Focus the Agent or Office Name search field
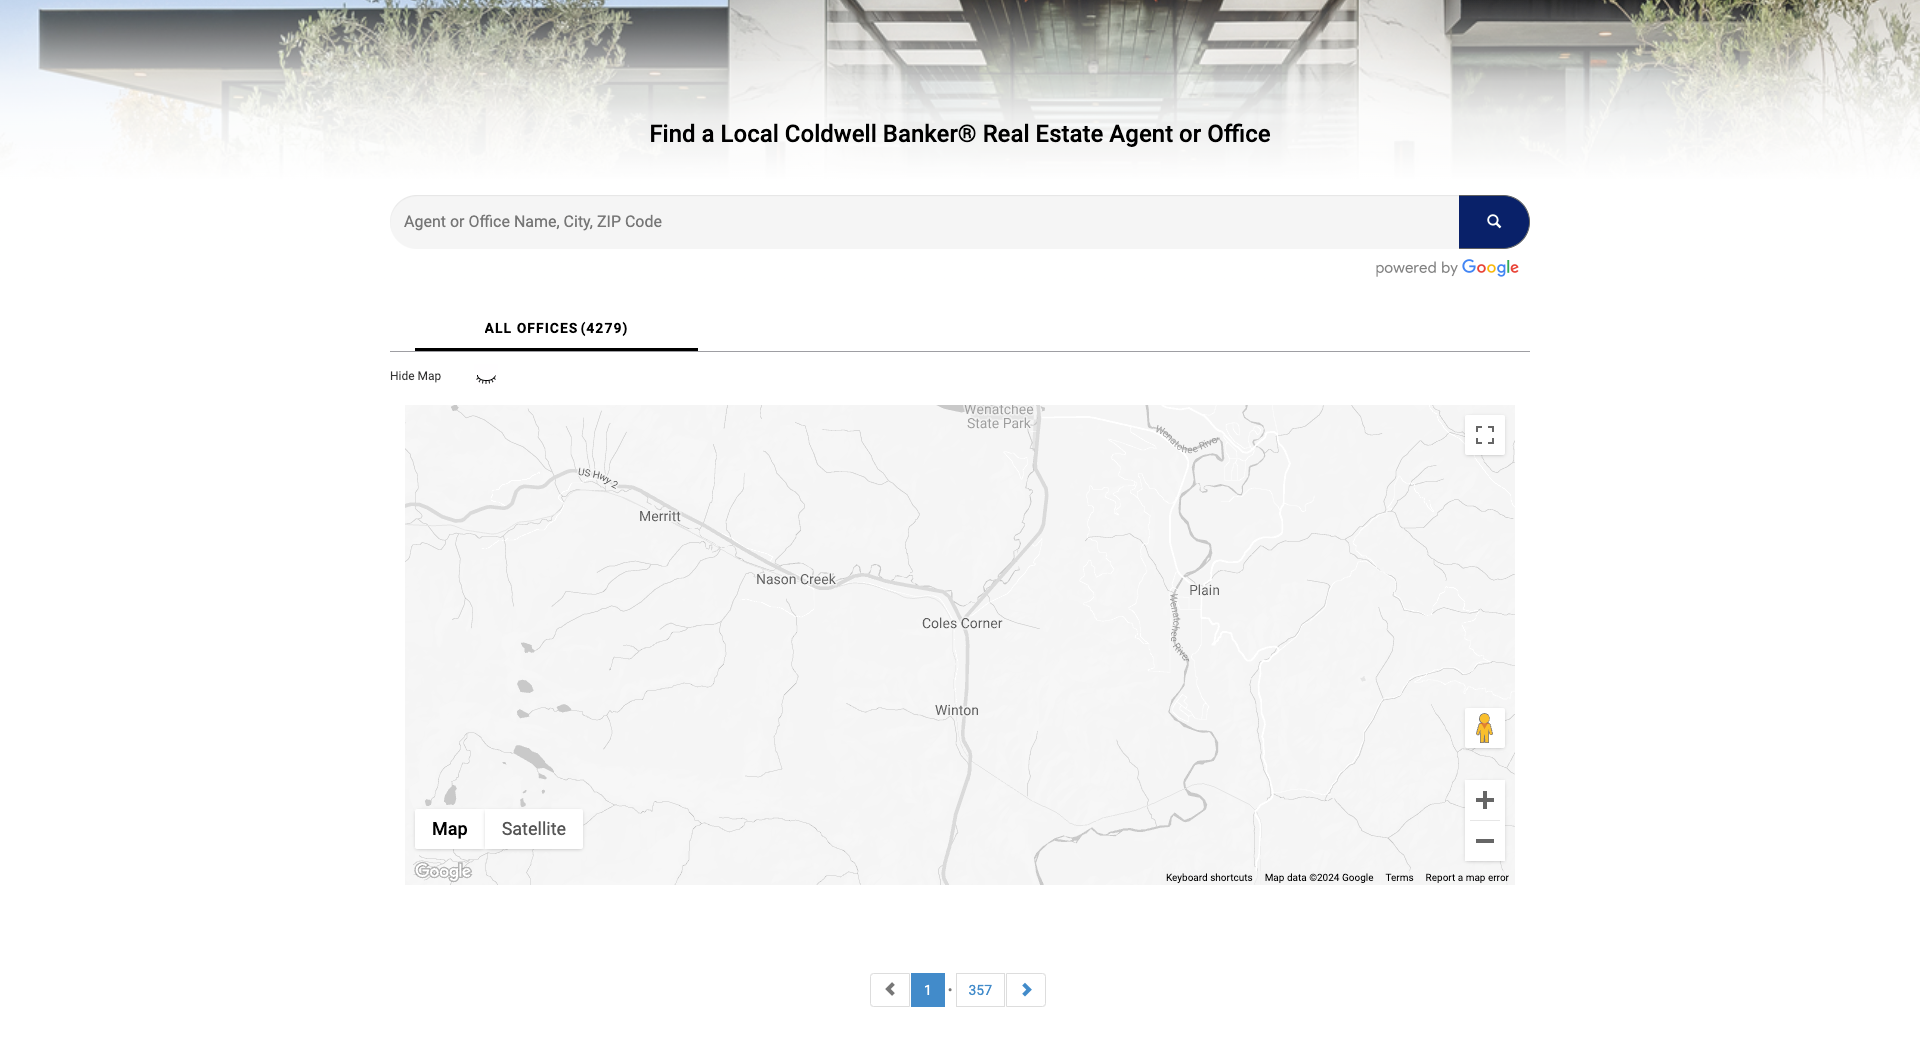 click(924, 222)
